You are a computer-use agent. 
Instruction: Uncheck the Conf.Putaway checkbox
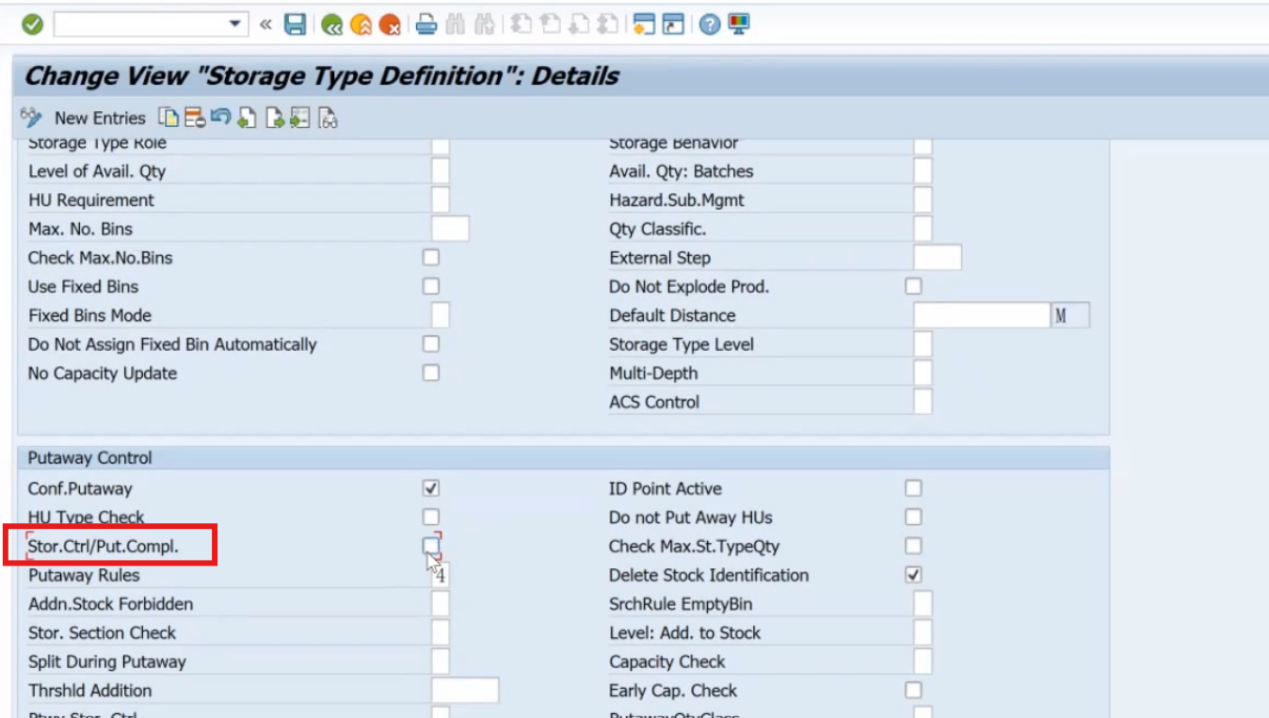click(431, 488)
